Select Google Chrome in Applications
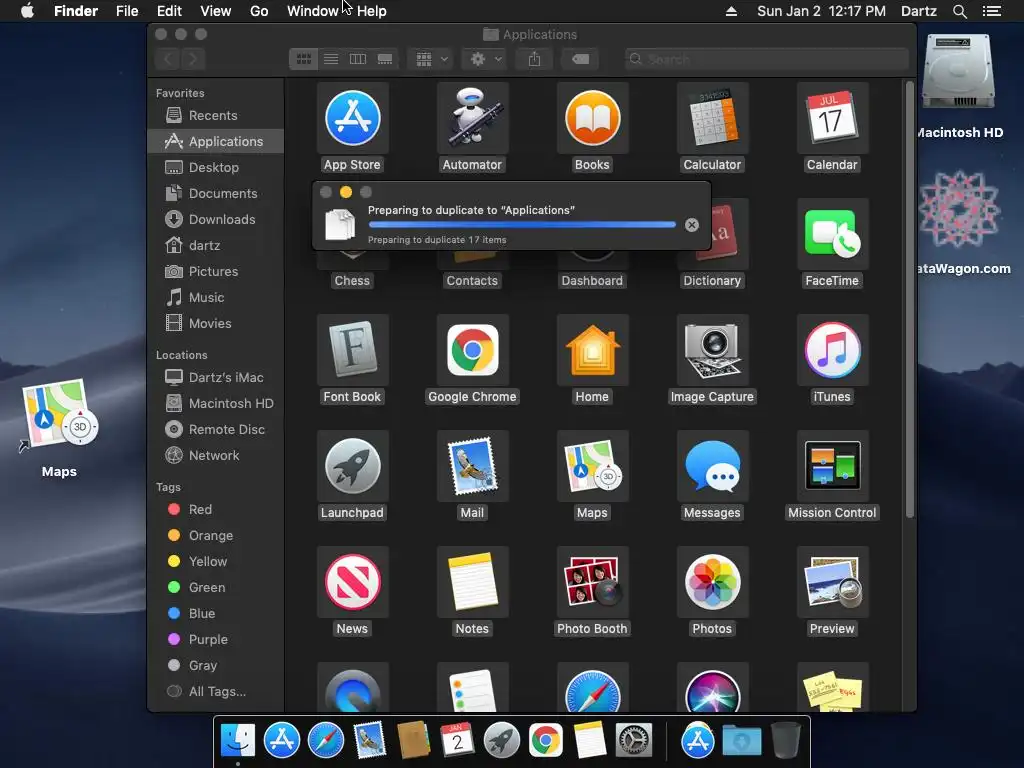The height and width of the screenshot is (768, 1024). tap(472, 349)
